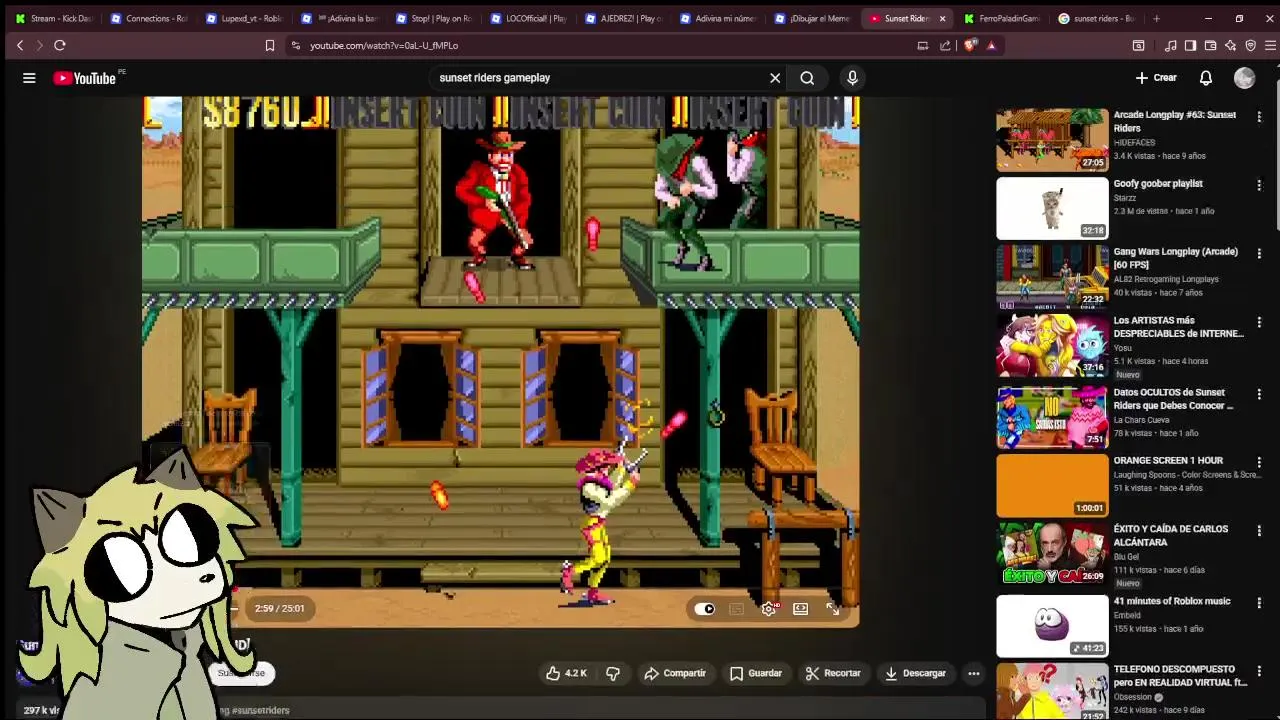Open Gang Wars Longplay (Arcade) title
This screenshot has height=720, width=1280.
tap(1176, 258)
